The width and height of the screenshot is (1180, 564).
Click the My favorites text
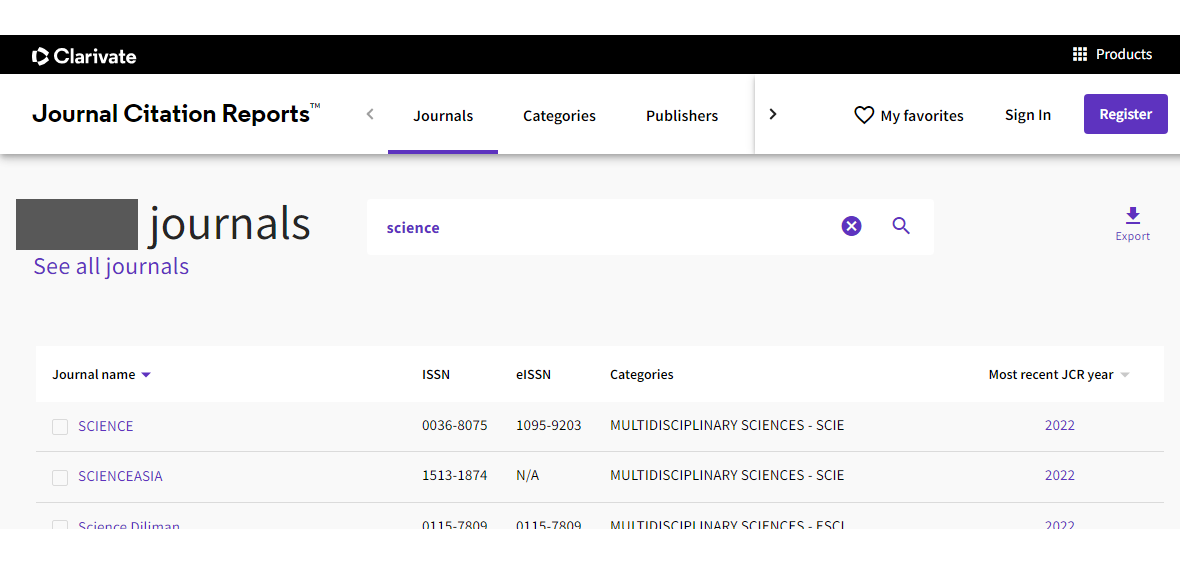click(922, 116)
